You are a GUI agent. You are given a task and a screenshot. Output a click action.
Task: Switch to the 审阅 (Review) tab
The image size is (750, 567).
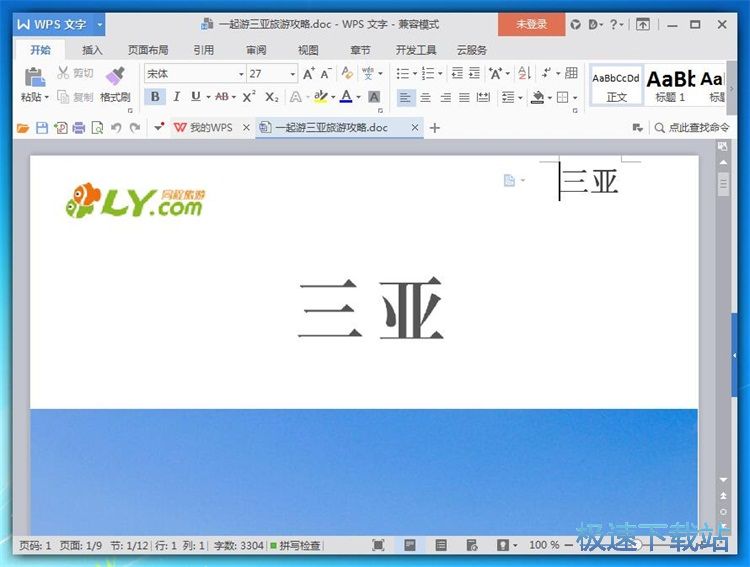[x=256, y=50]
